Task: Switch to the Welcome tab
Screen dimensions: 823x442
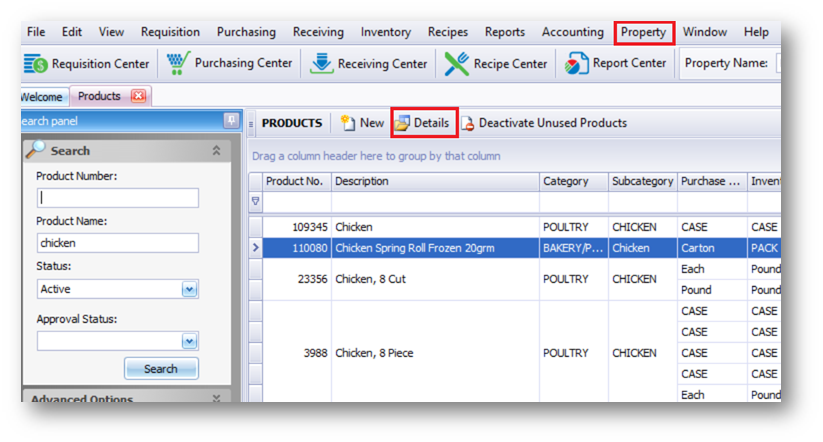Action: point(41,97)
